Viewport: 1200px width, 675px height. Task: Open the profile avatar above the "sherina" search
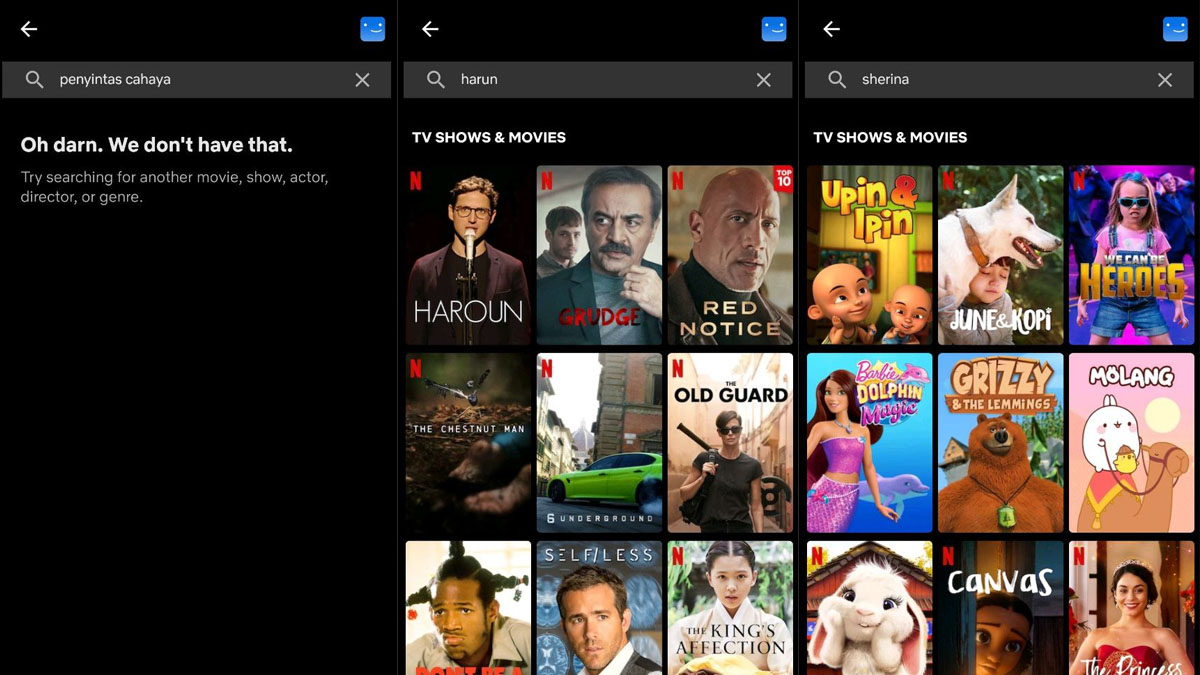[1175, 29]
